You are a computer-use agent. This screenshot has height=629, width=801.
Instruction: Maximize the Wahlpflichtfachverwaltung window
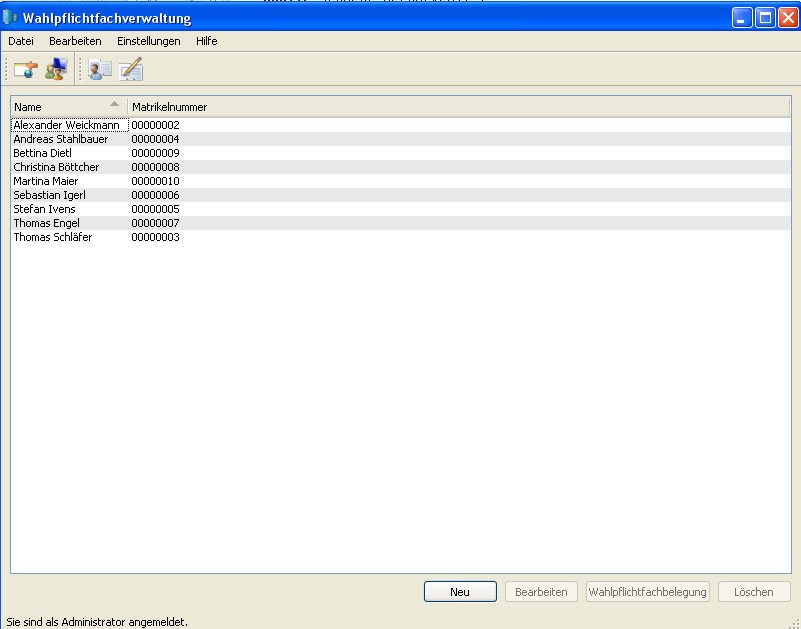coord(765,18)
